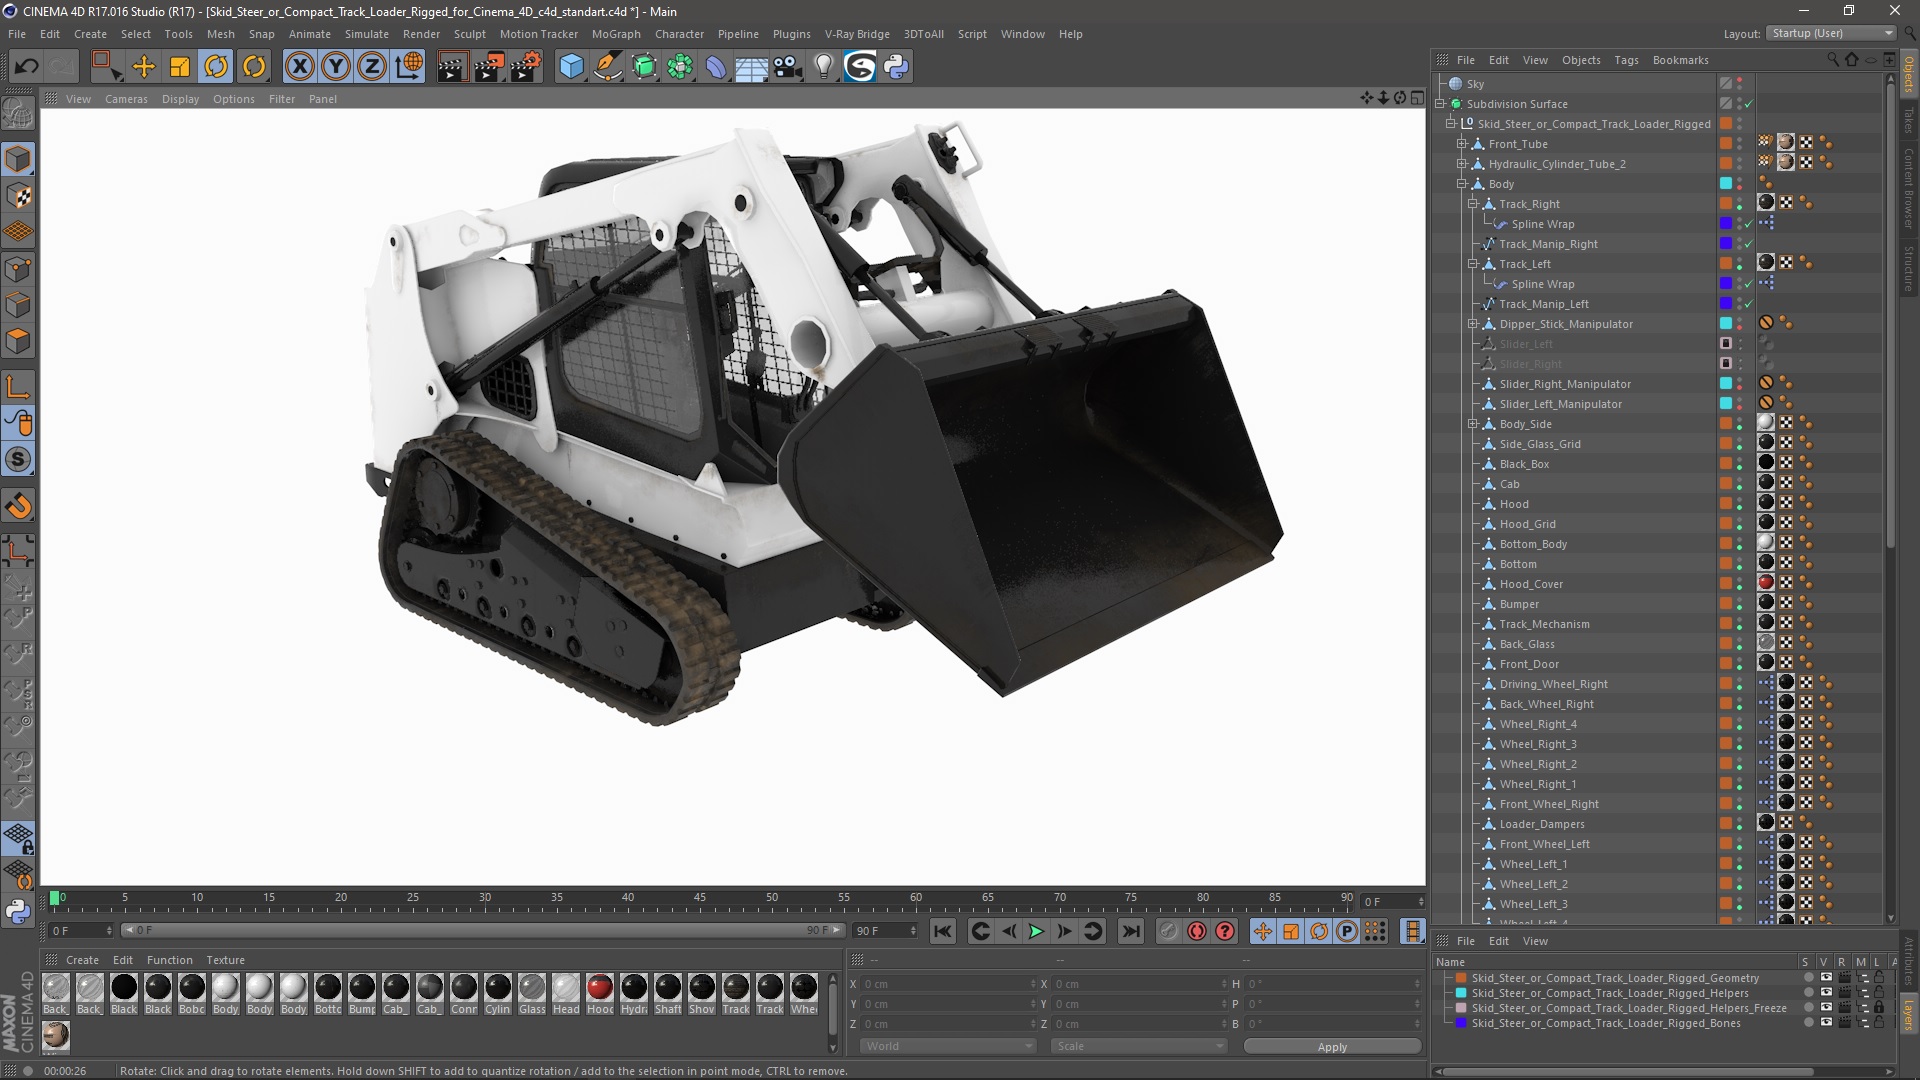Click frame 45 on the timeline

[700, 899]
